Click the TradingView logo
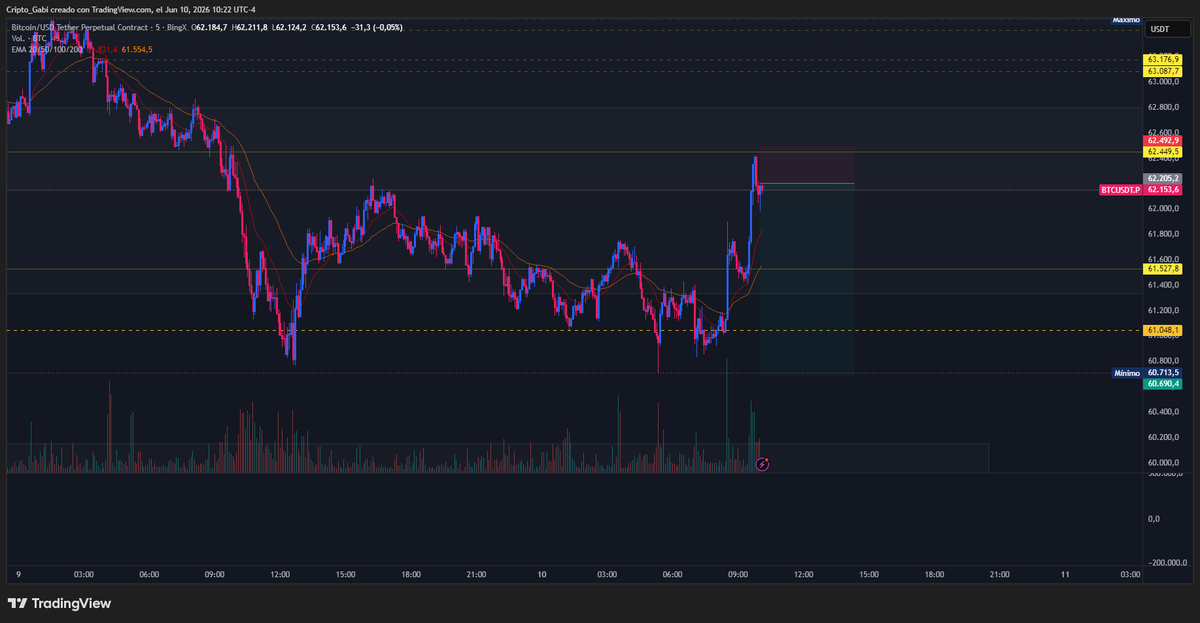This screenshot has height=623, width=1200. point(59,603)
